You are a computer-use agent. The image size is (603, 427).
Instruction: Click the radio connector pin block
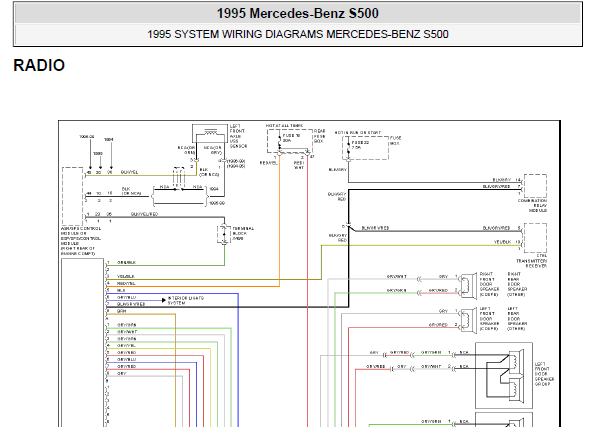(83, 342)
